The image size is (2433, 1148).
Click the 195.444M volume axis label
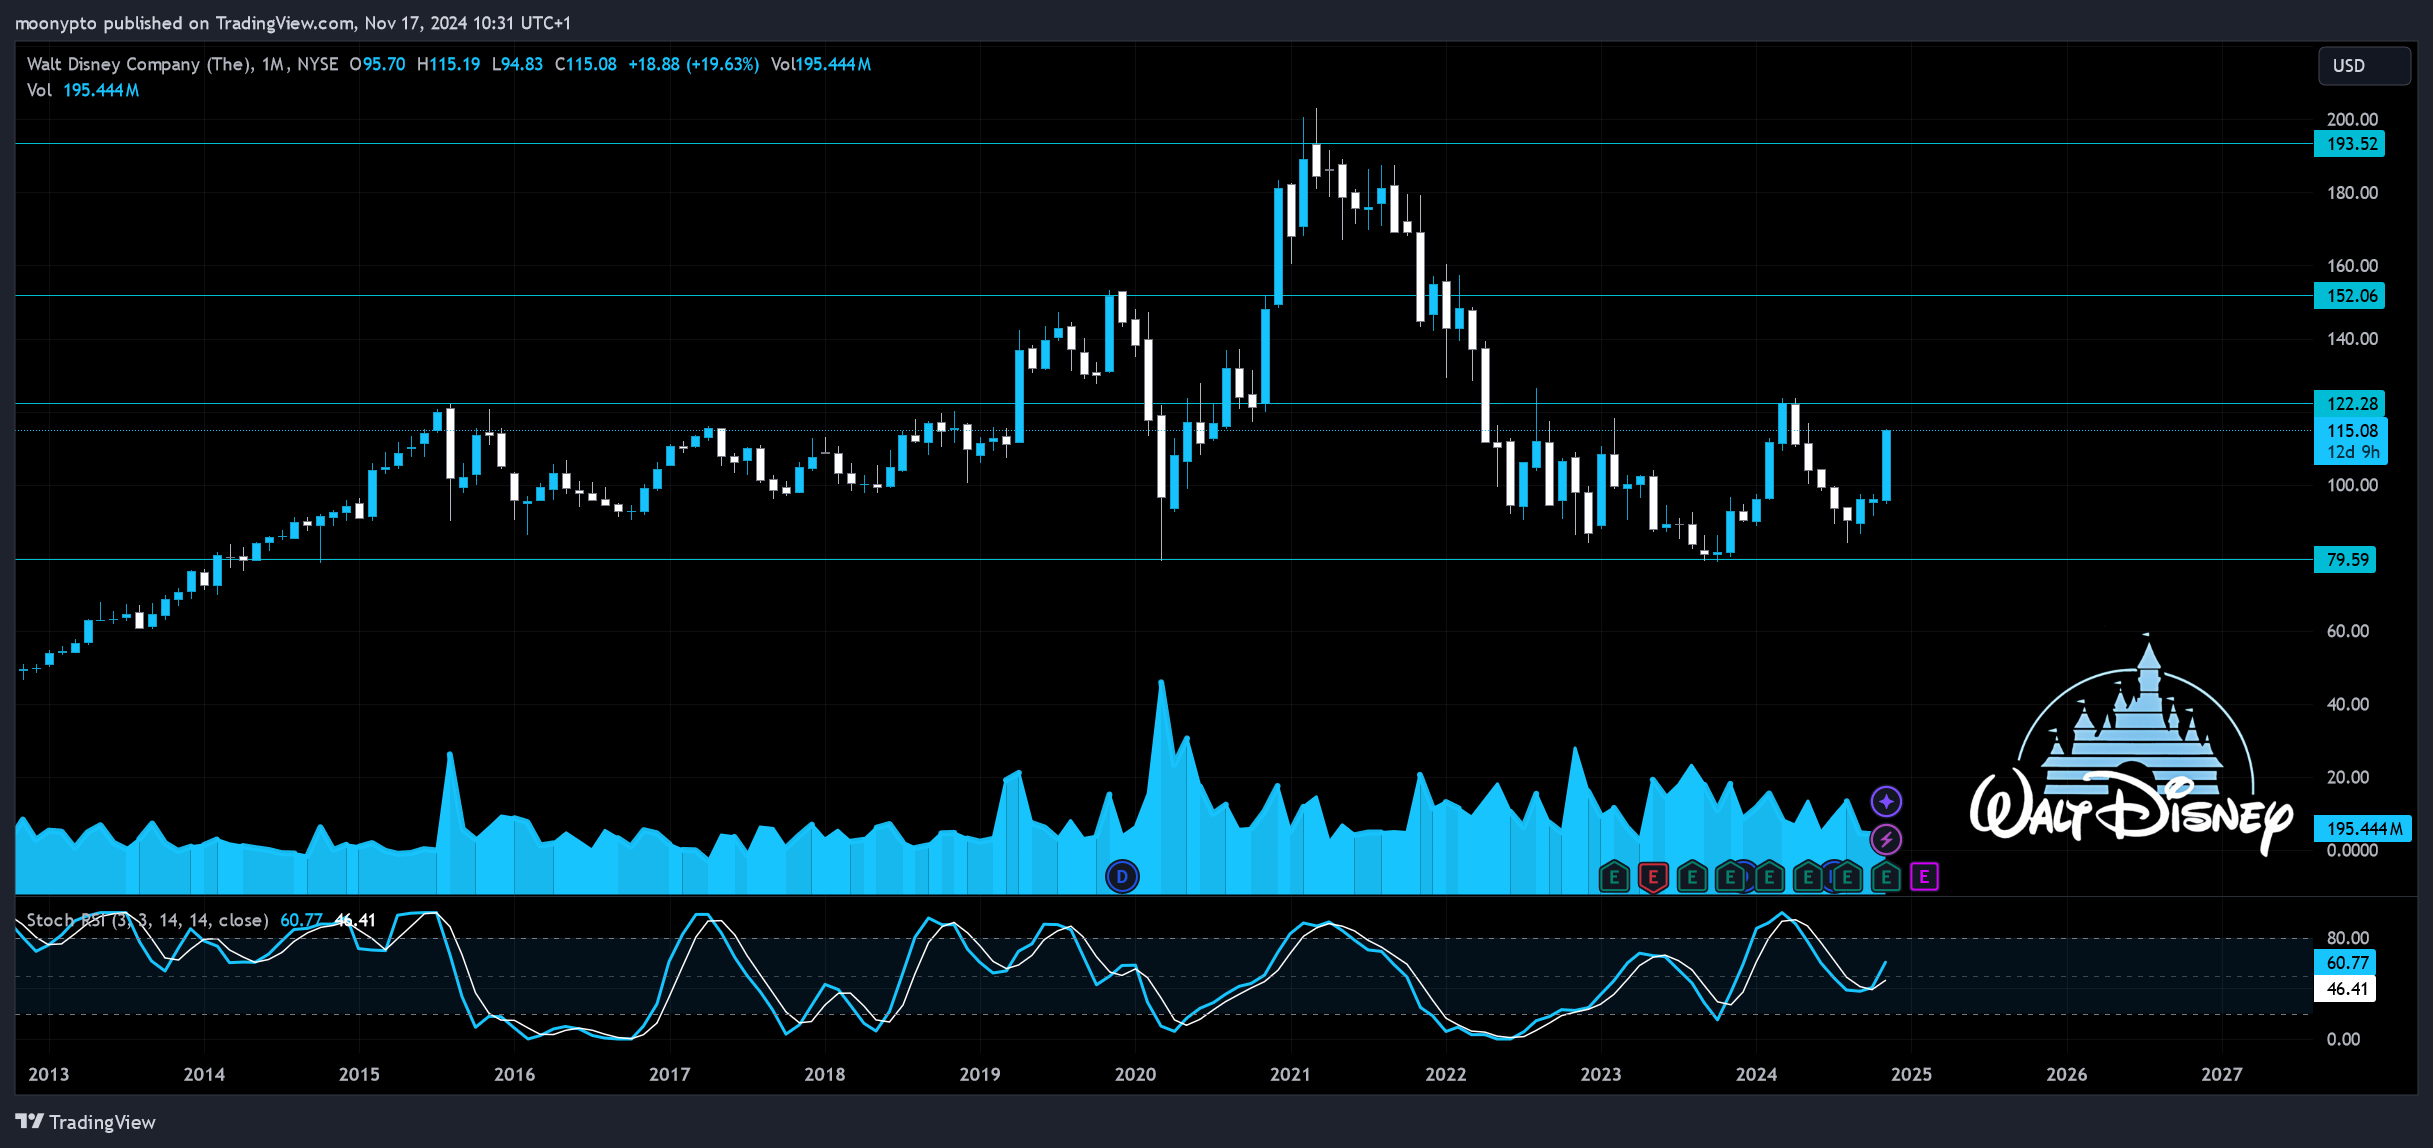[x=2362, y=829]
